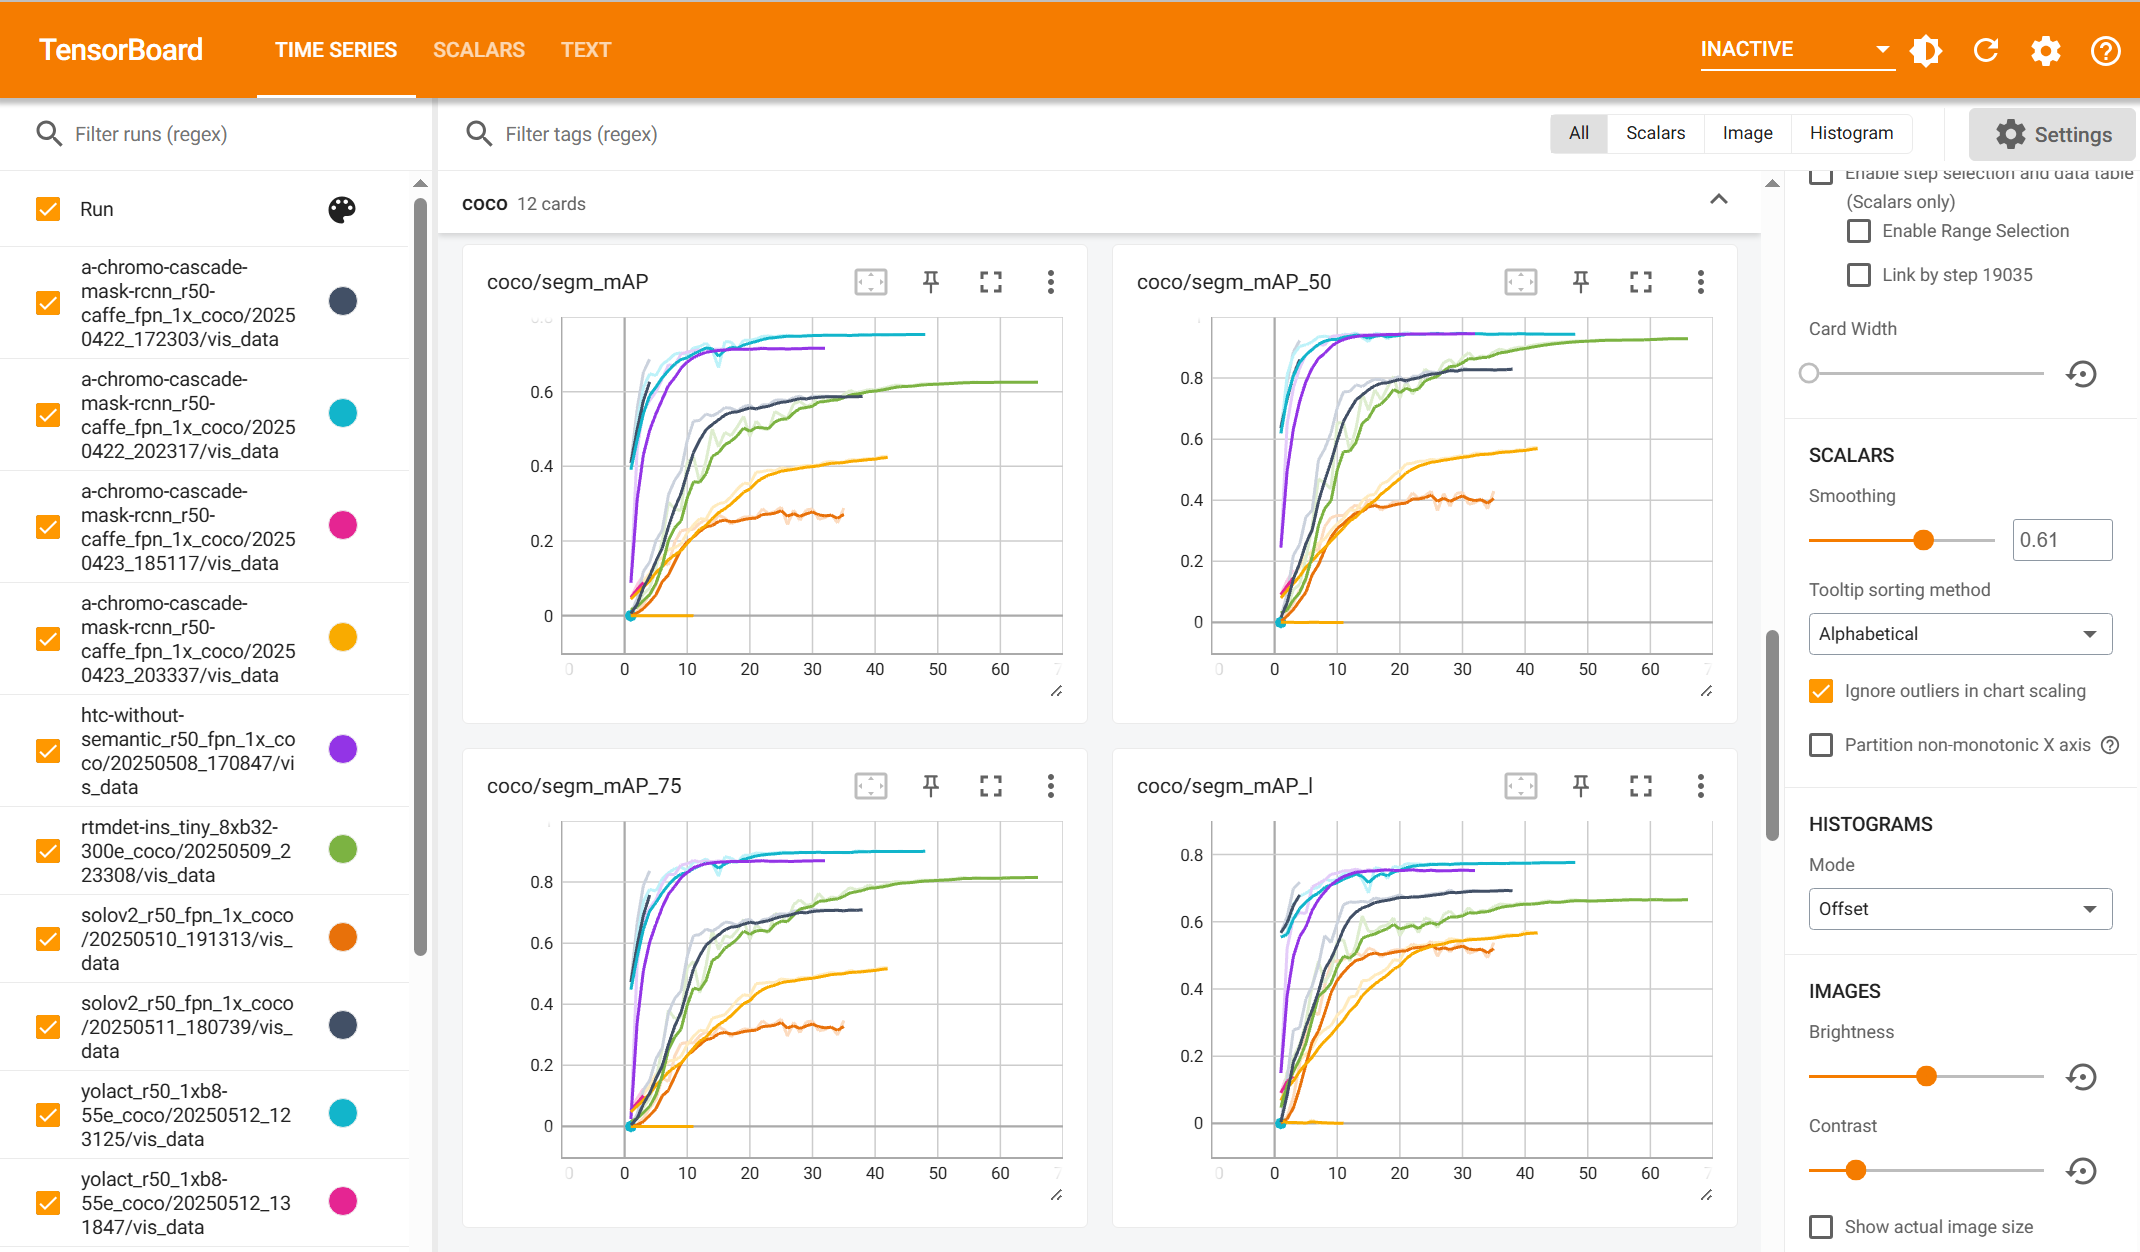Fit coco/segm_mAP_l chart to data domain
This screenshot has height=1252, width=2140.
point(1521,786)
